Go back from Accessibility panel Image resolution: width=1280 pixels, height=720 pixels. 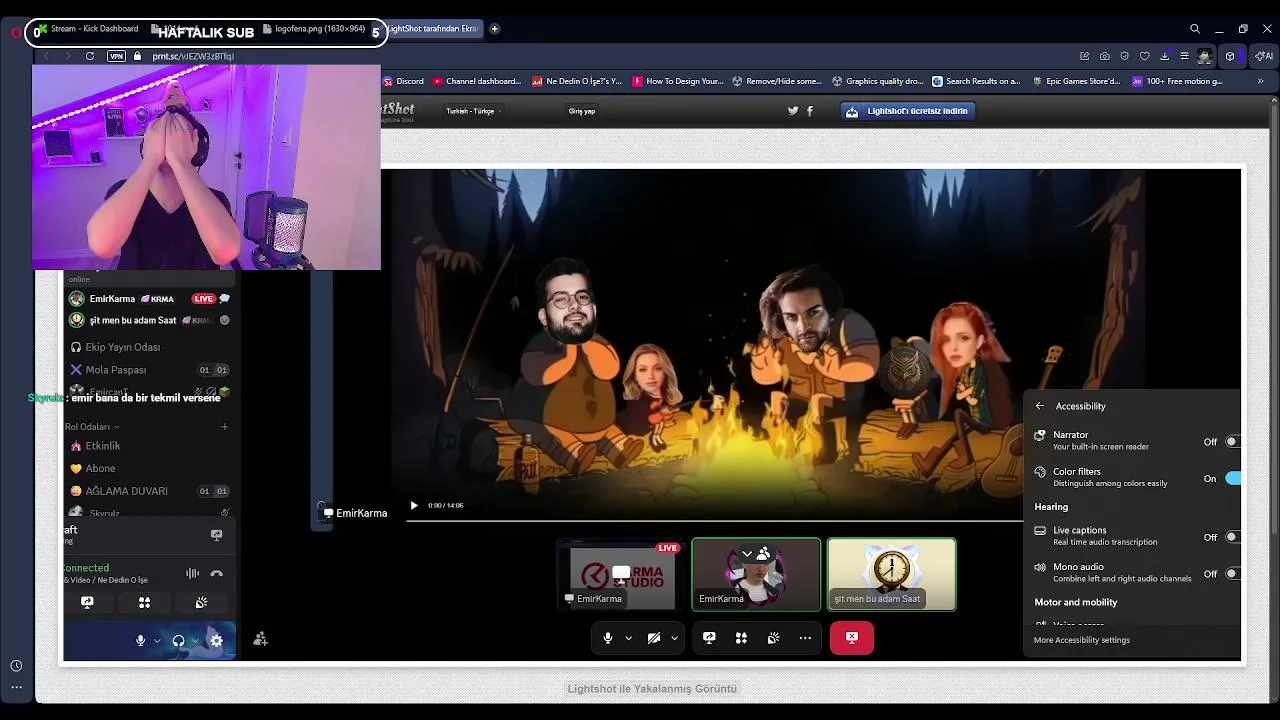click(x=1040, y=406)
